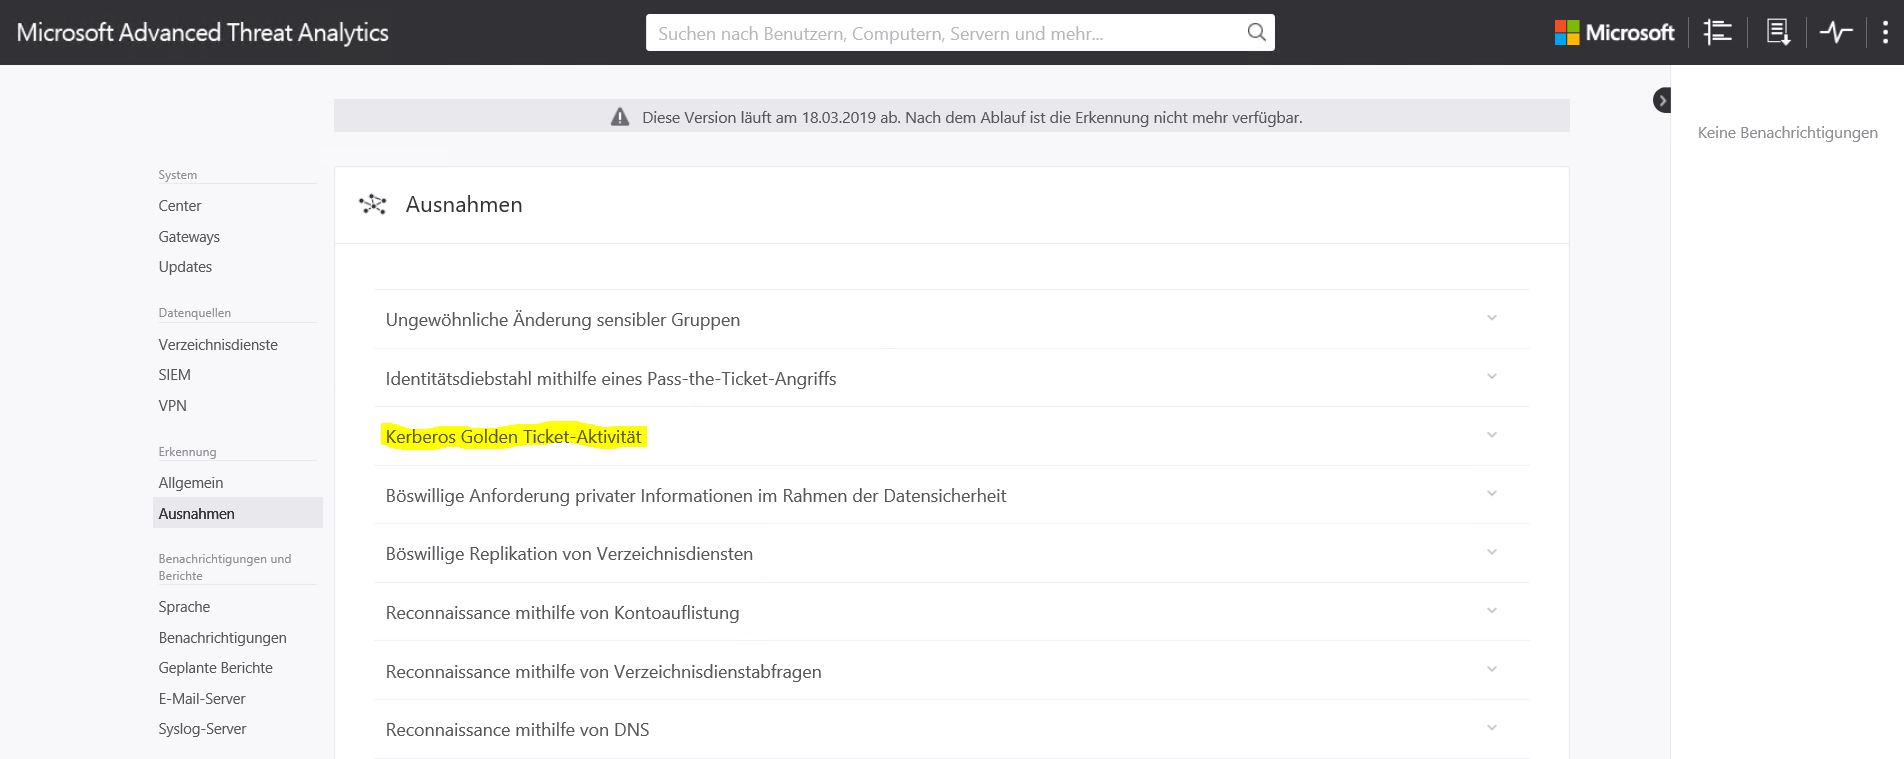Expand Ungewöhnliche Änderung sensibler Gruppen chevron
This screenshot has width=1904, height=759.
[x=1491, y=318]
